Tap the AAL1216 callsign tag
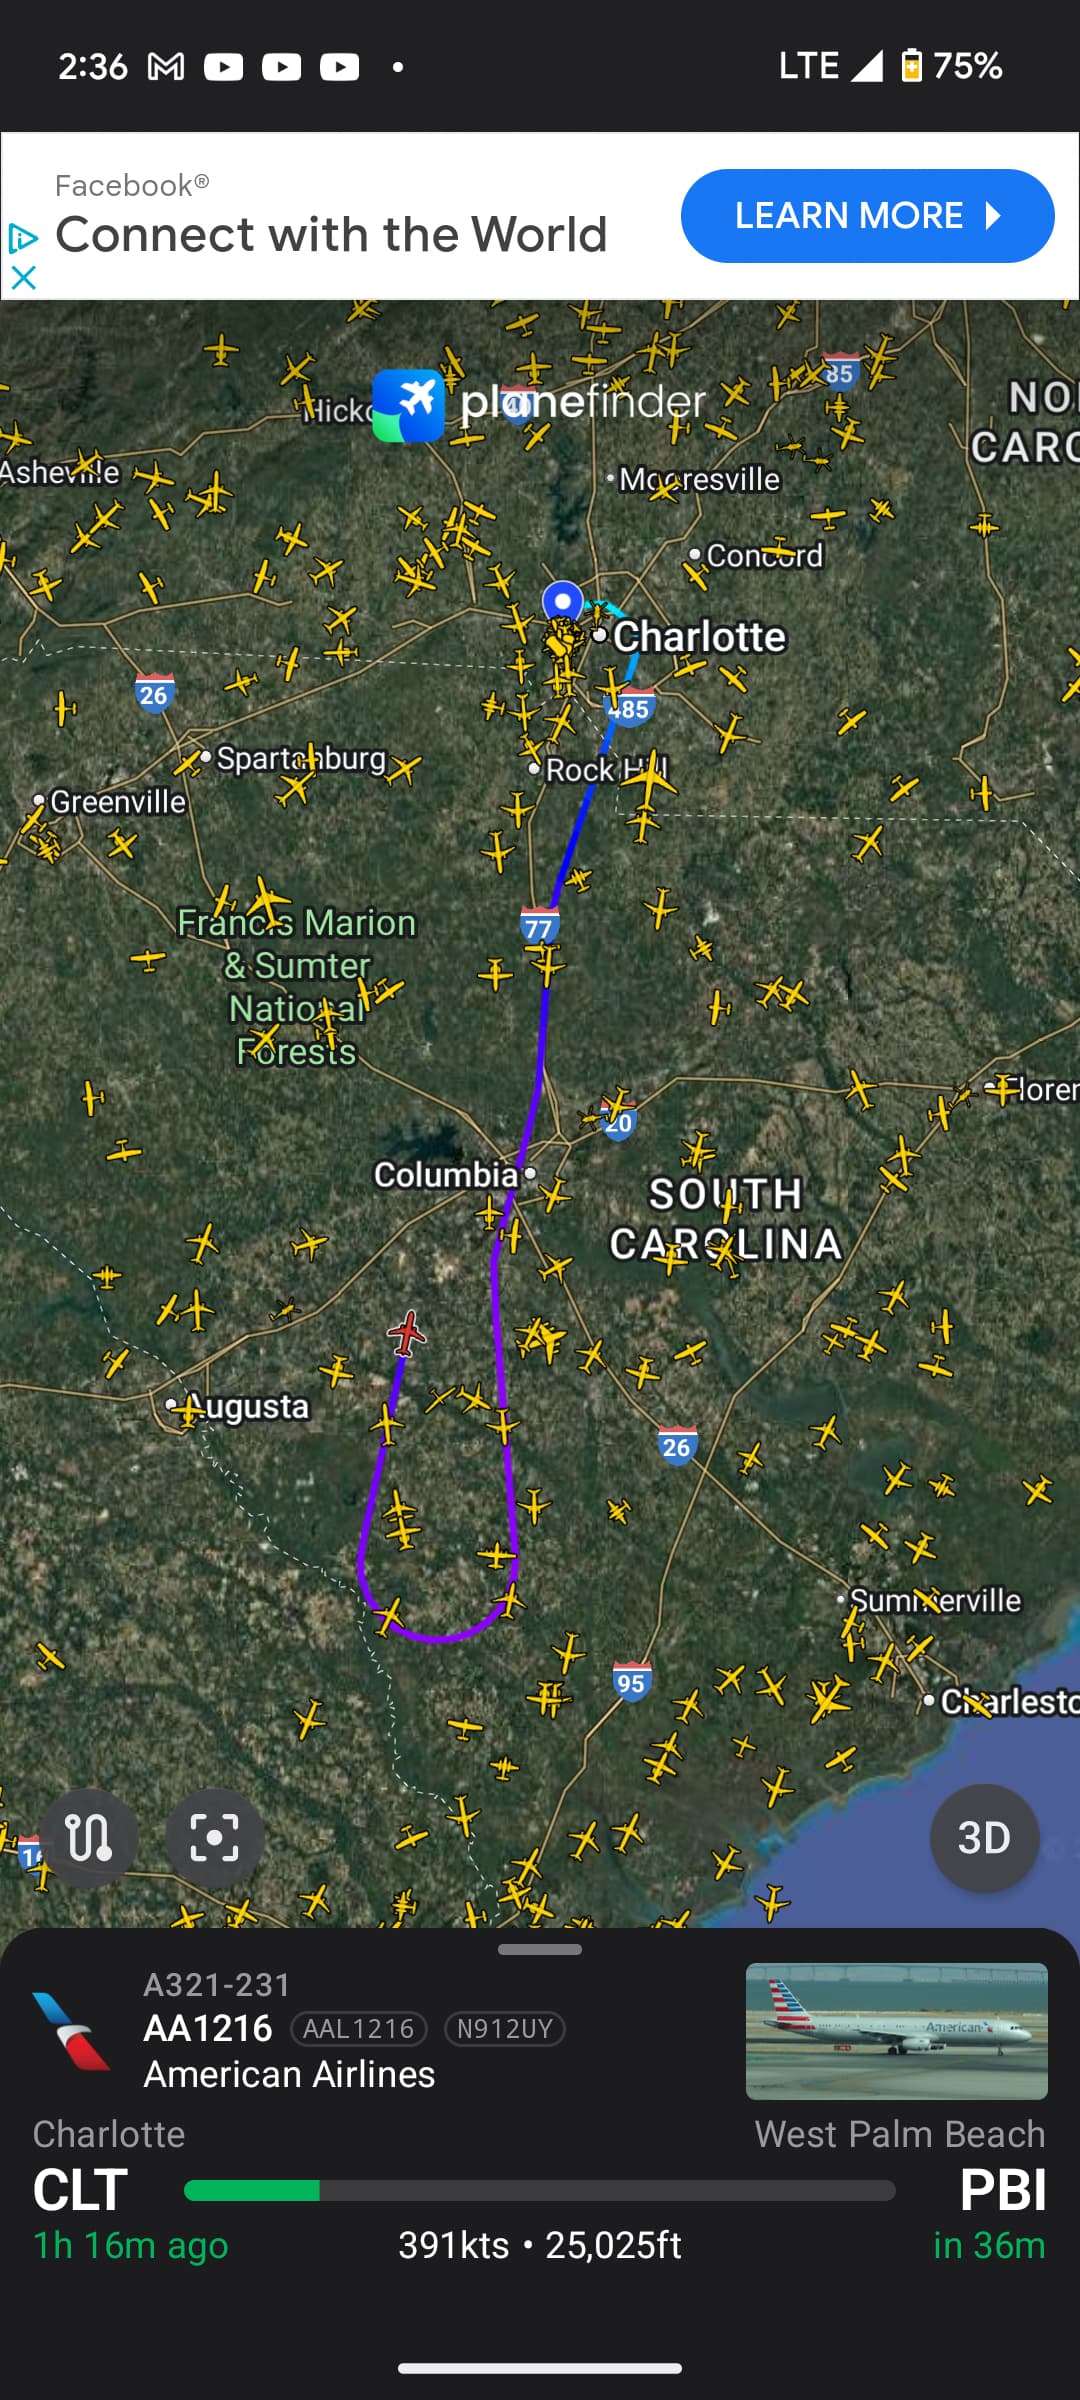 tap(359, 2028)
